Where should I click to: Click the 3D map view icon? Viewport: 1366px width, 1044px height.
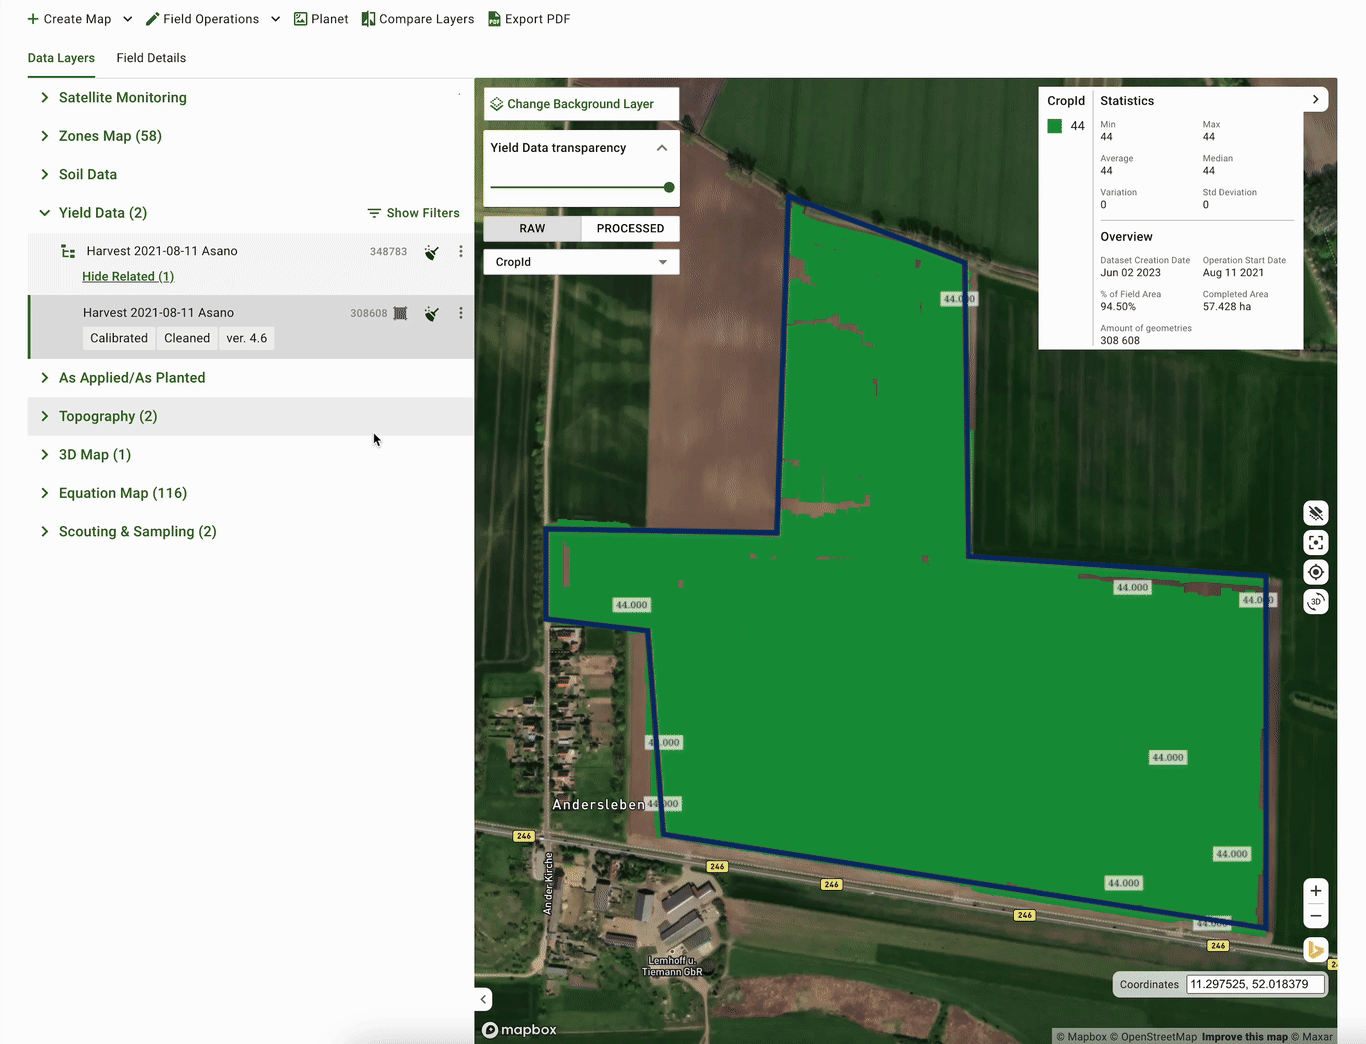point(1316,602)
